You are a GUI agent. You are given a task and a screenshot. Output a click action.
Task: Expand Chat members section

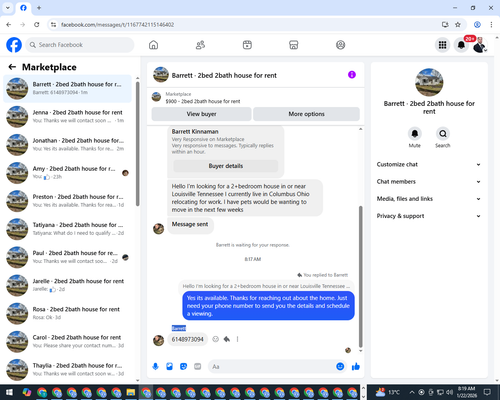click(x=429, y=182)
